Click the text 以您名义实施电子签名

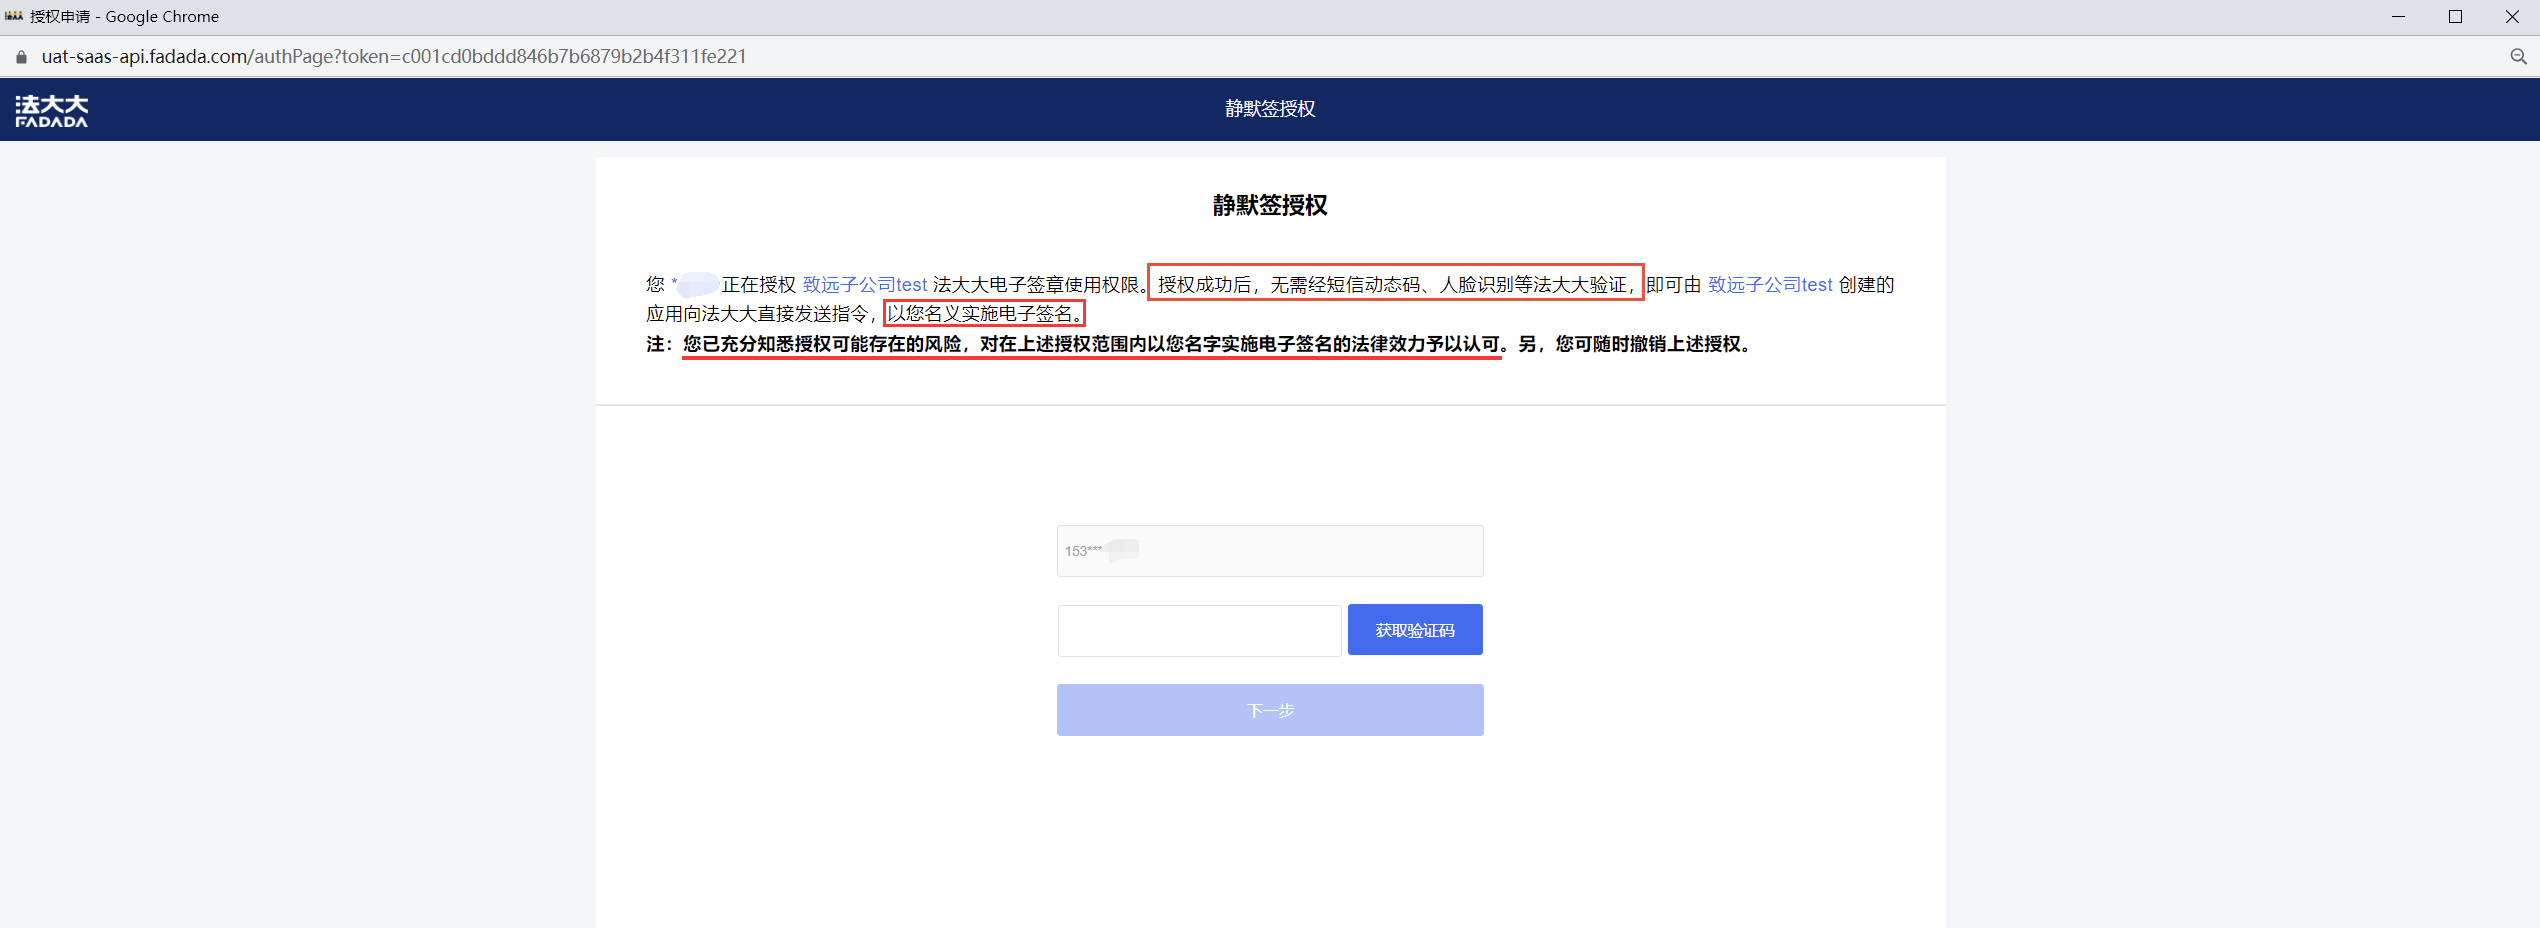(x=979, y=314)
